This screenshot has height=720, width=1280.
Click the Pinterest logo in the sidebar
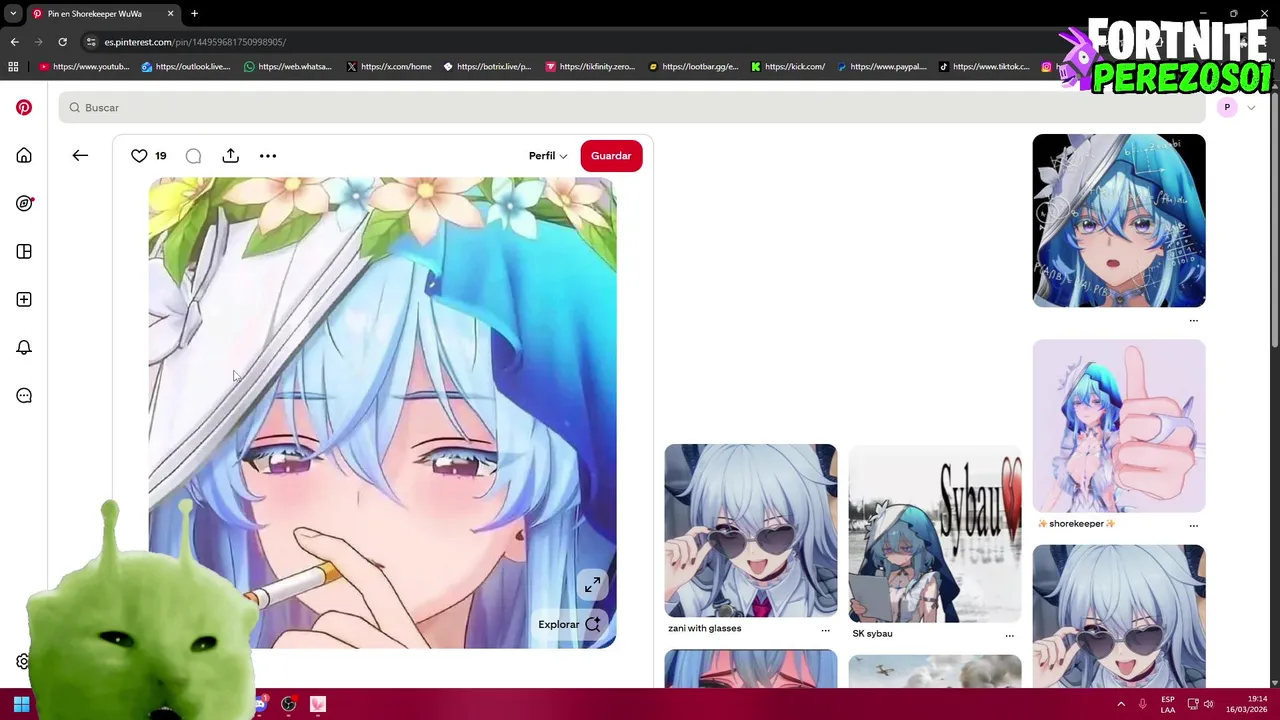(24, 107)
